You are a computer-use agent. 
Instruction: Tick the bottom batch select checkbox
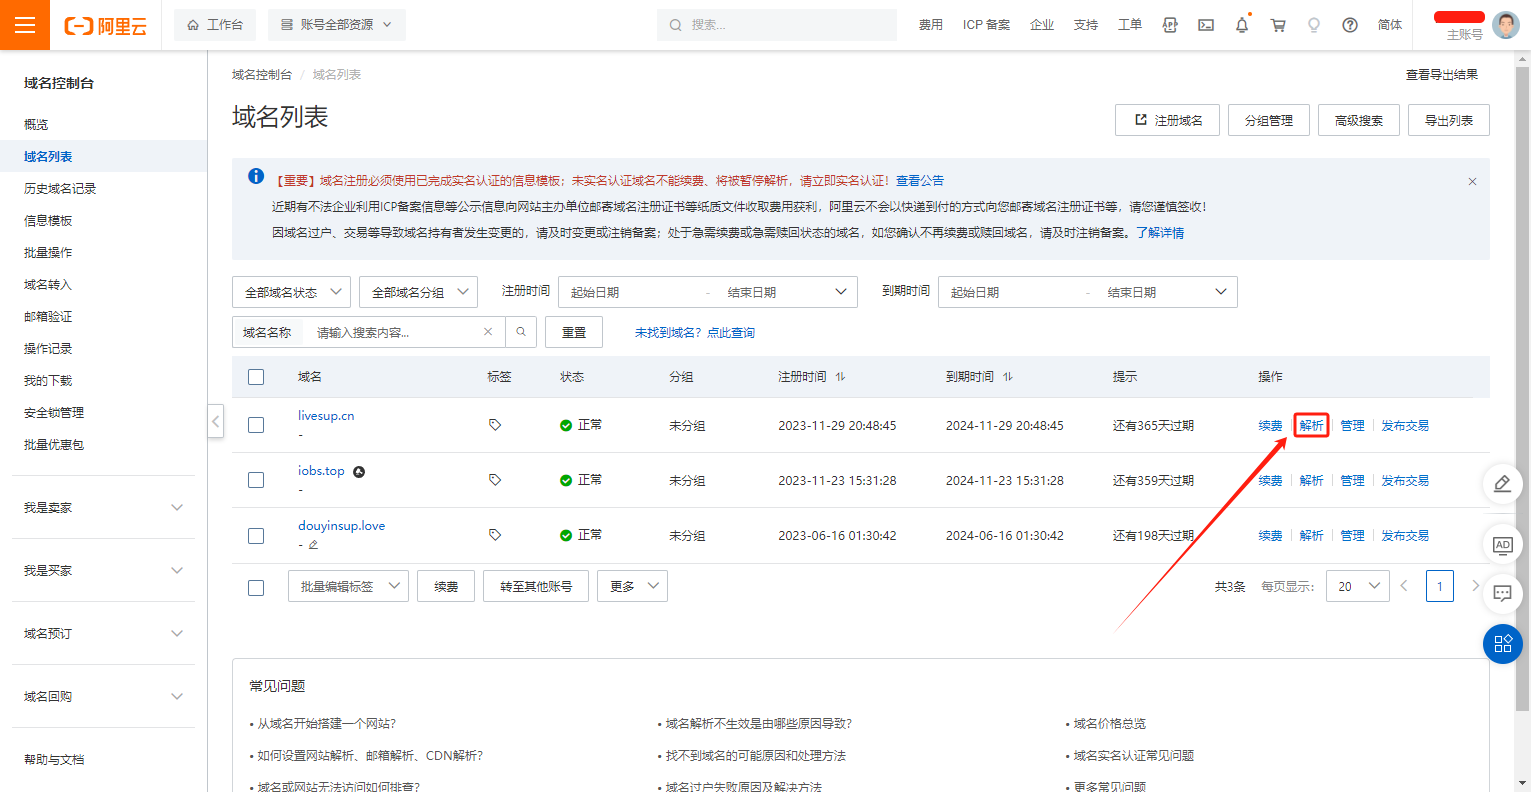[x=256, y=587]
